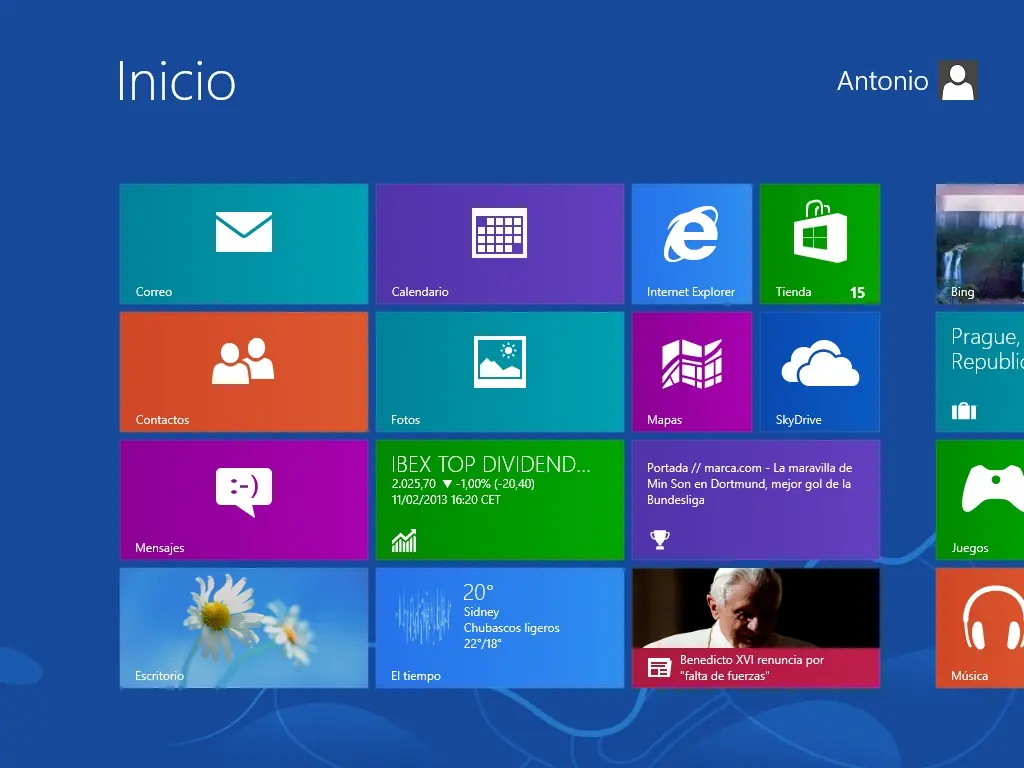Click the finance chart icon on IBEX tile
1024x768 pixels.
[404, 540]
